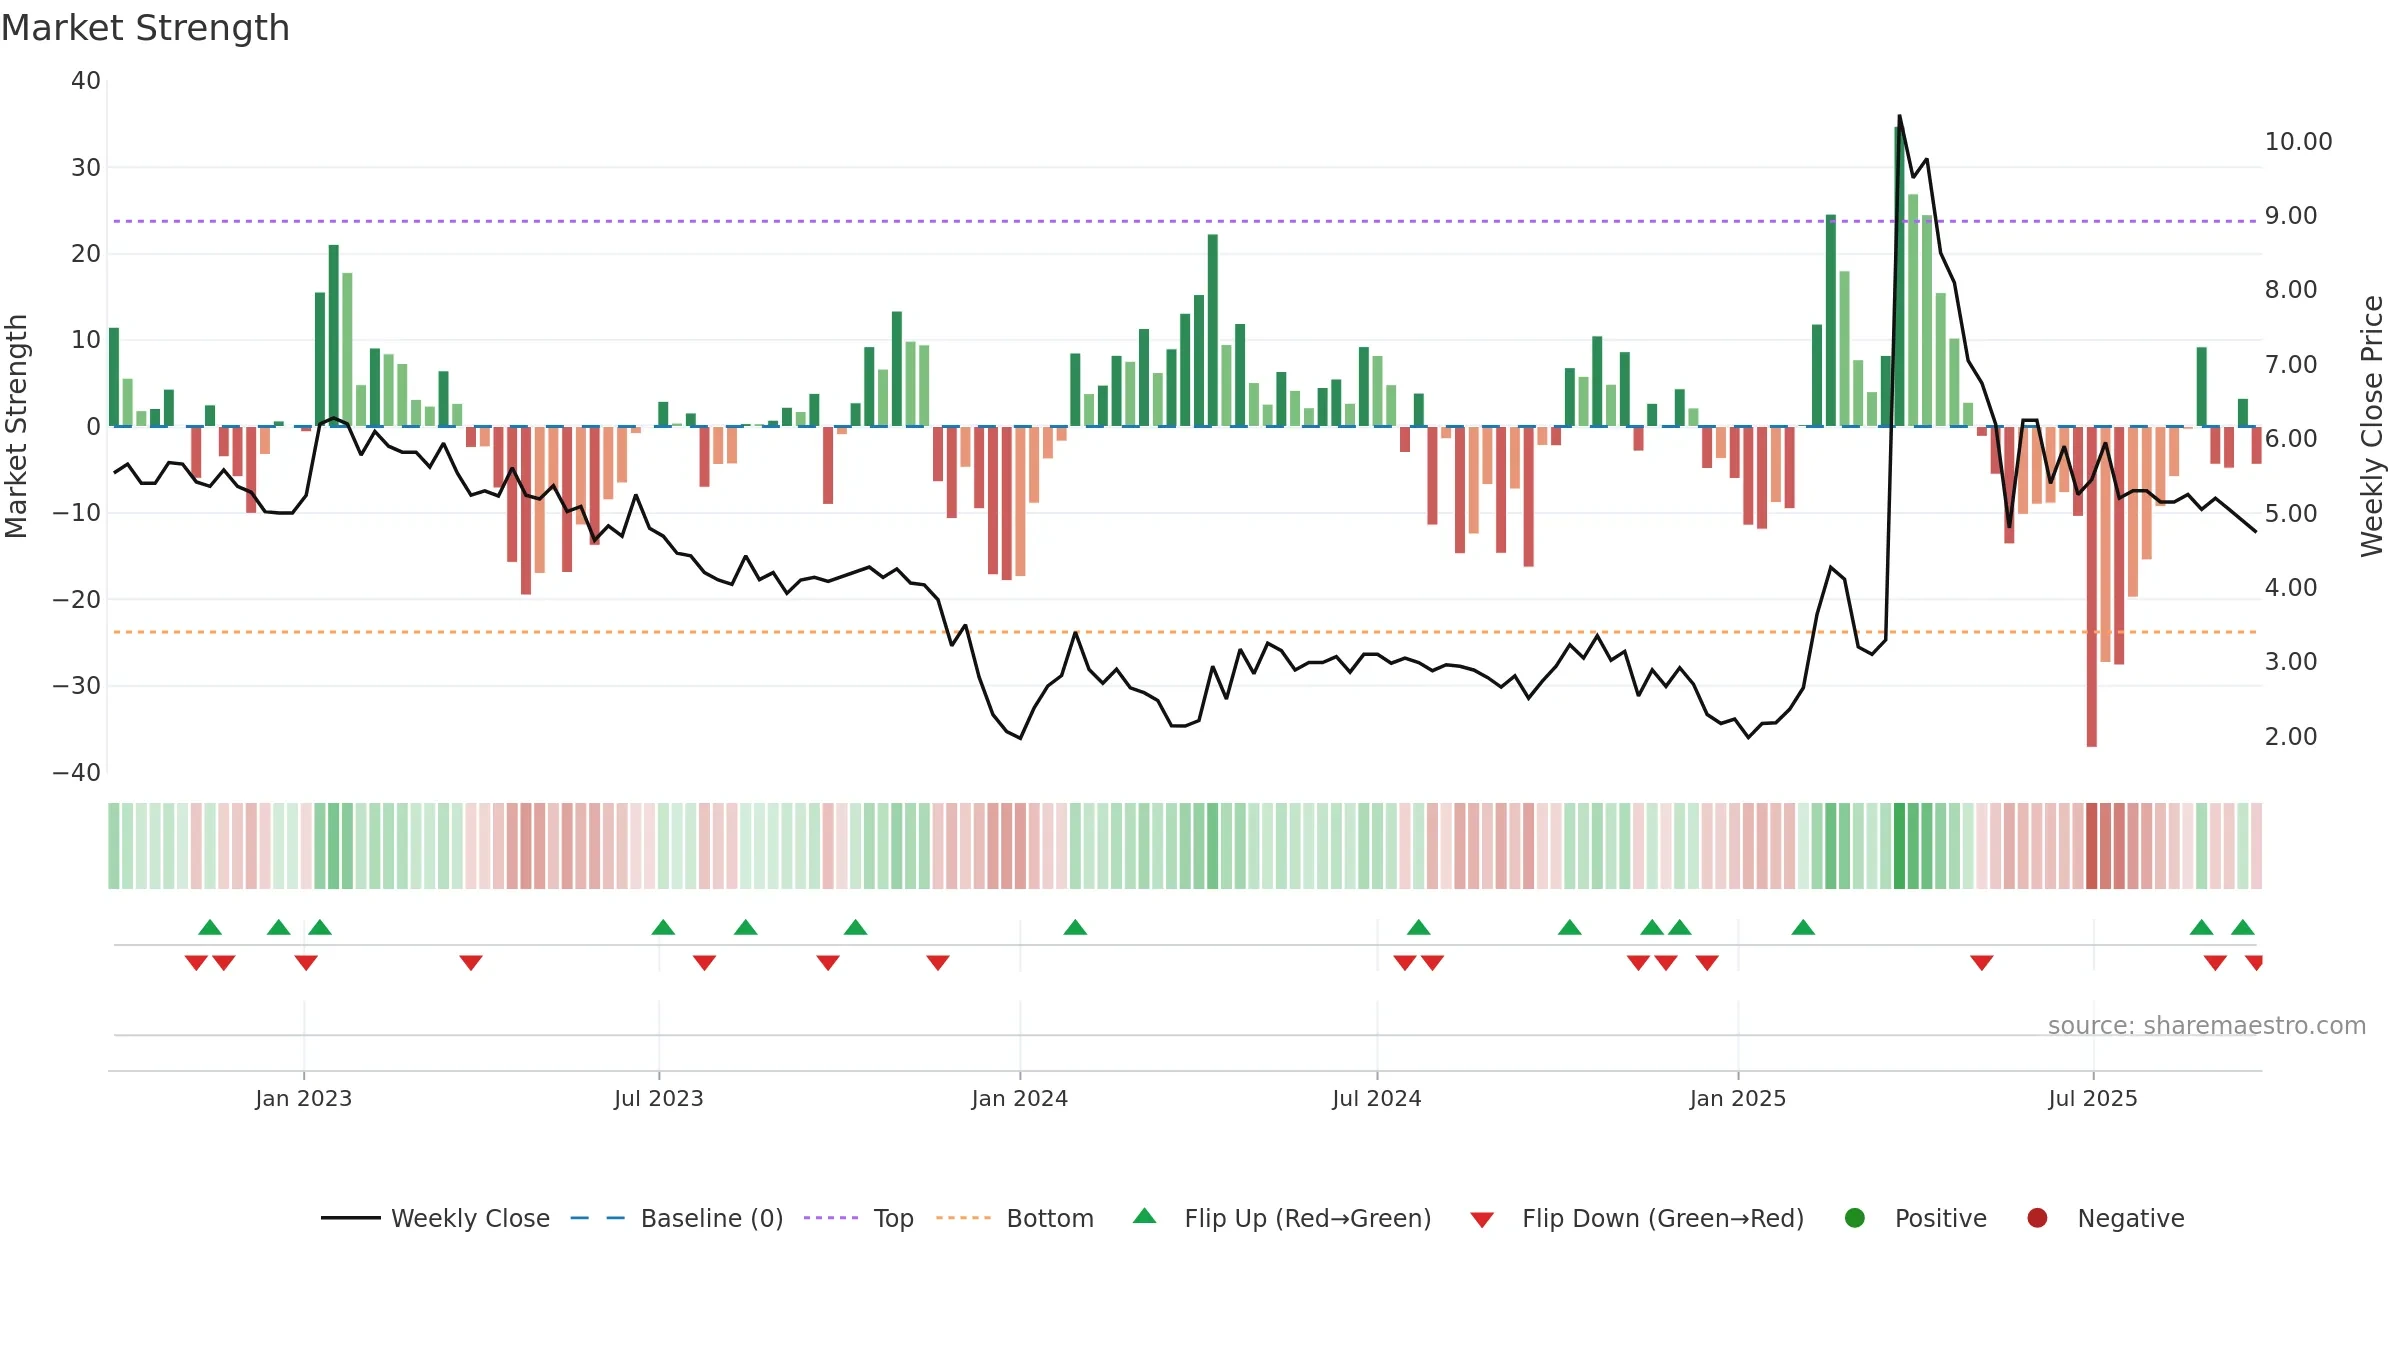This screenshot has width=2400, height=1350.
Task: Toggle the Positive legend entry
Action: [1915, 1218]
